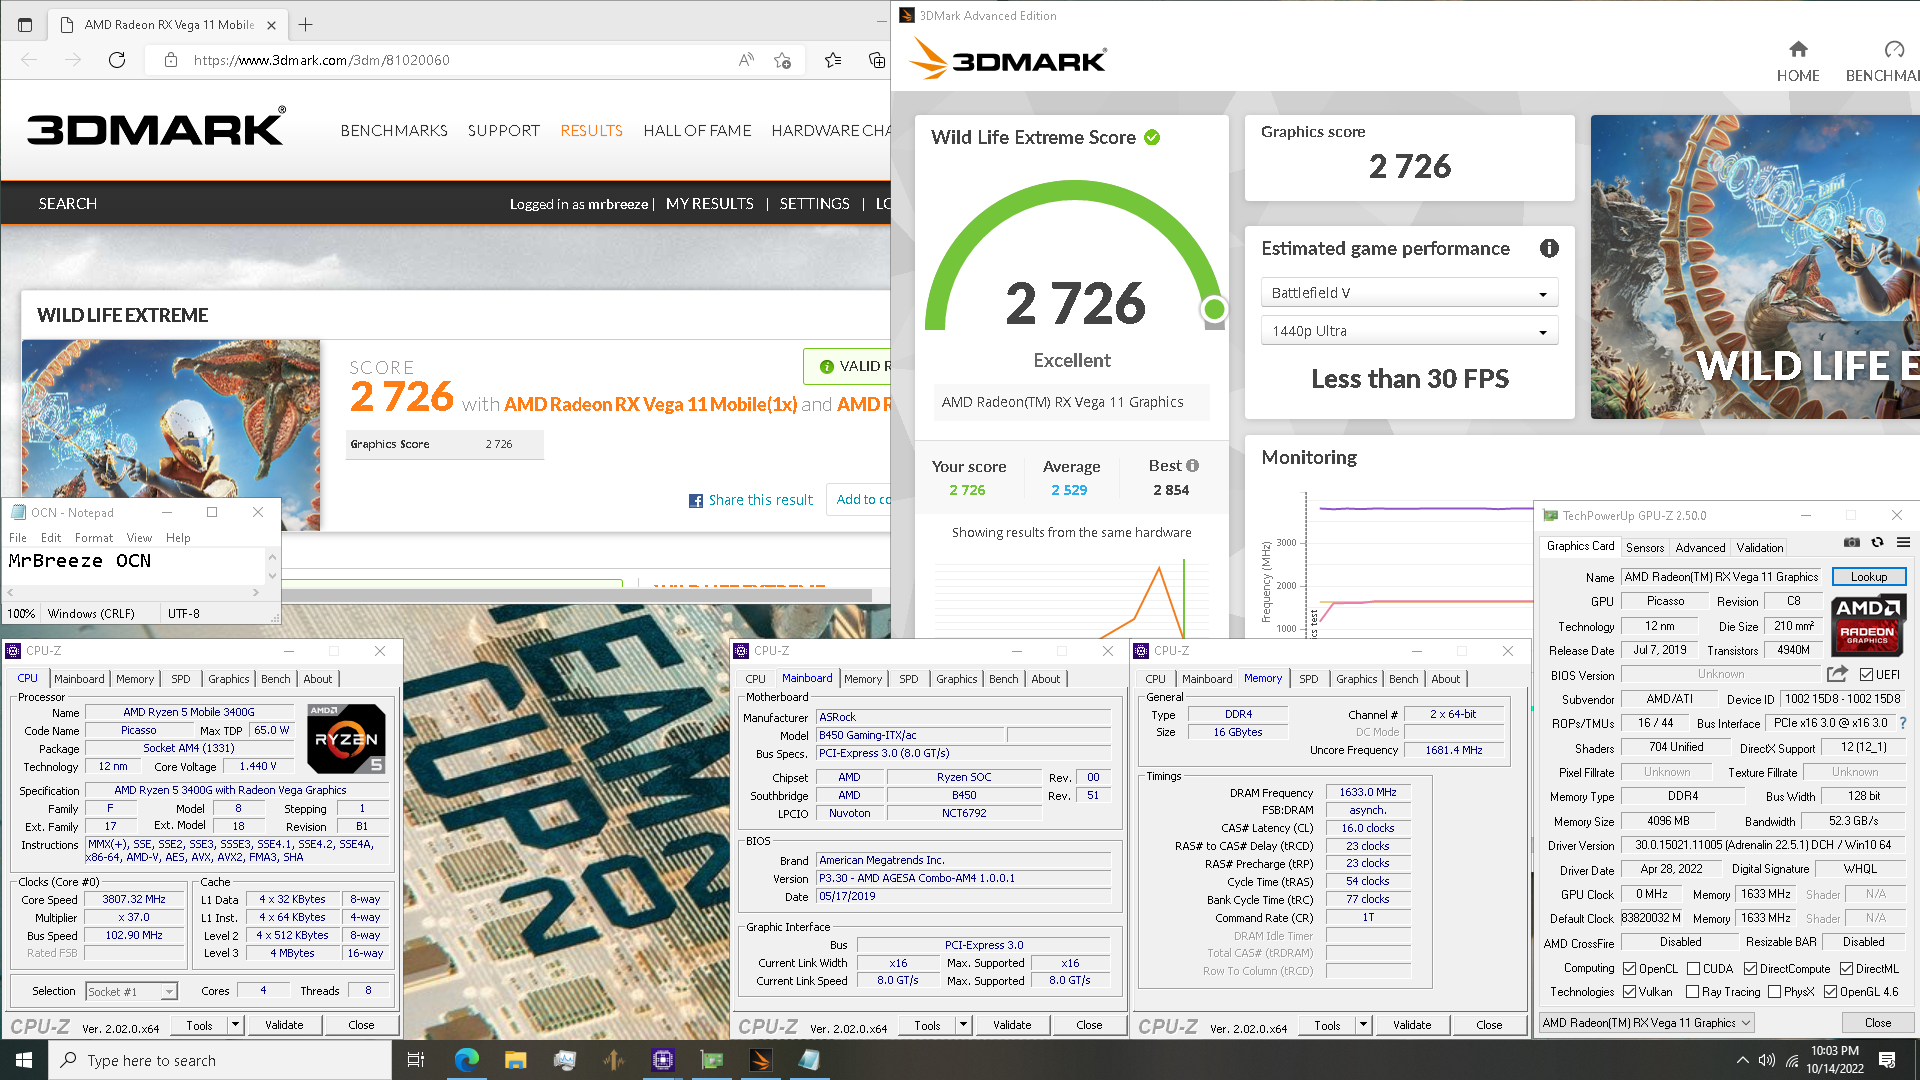Expand Tools dropdown arrow in CPU-Z Mainboard window
The image size is (1920, 1080).
pos(963,1024)
